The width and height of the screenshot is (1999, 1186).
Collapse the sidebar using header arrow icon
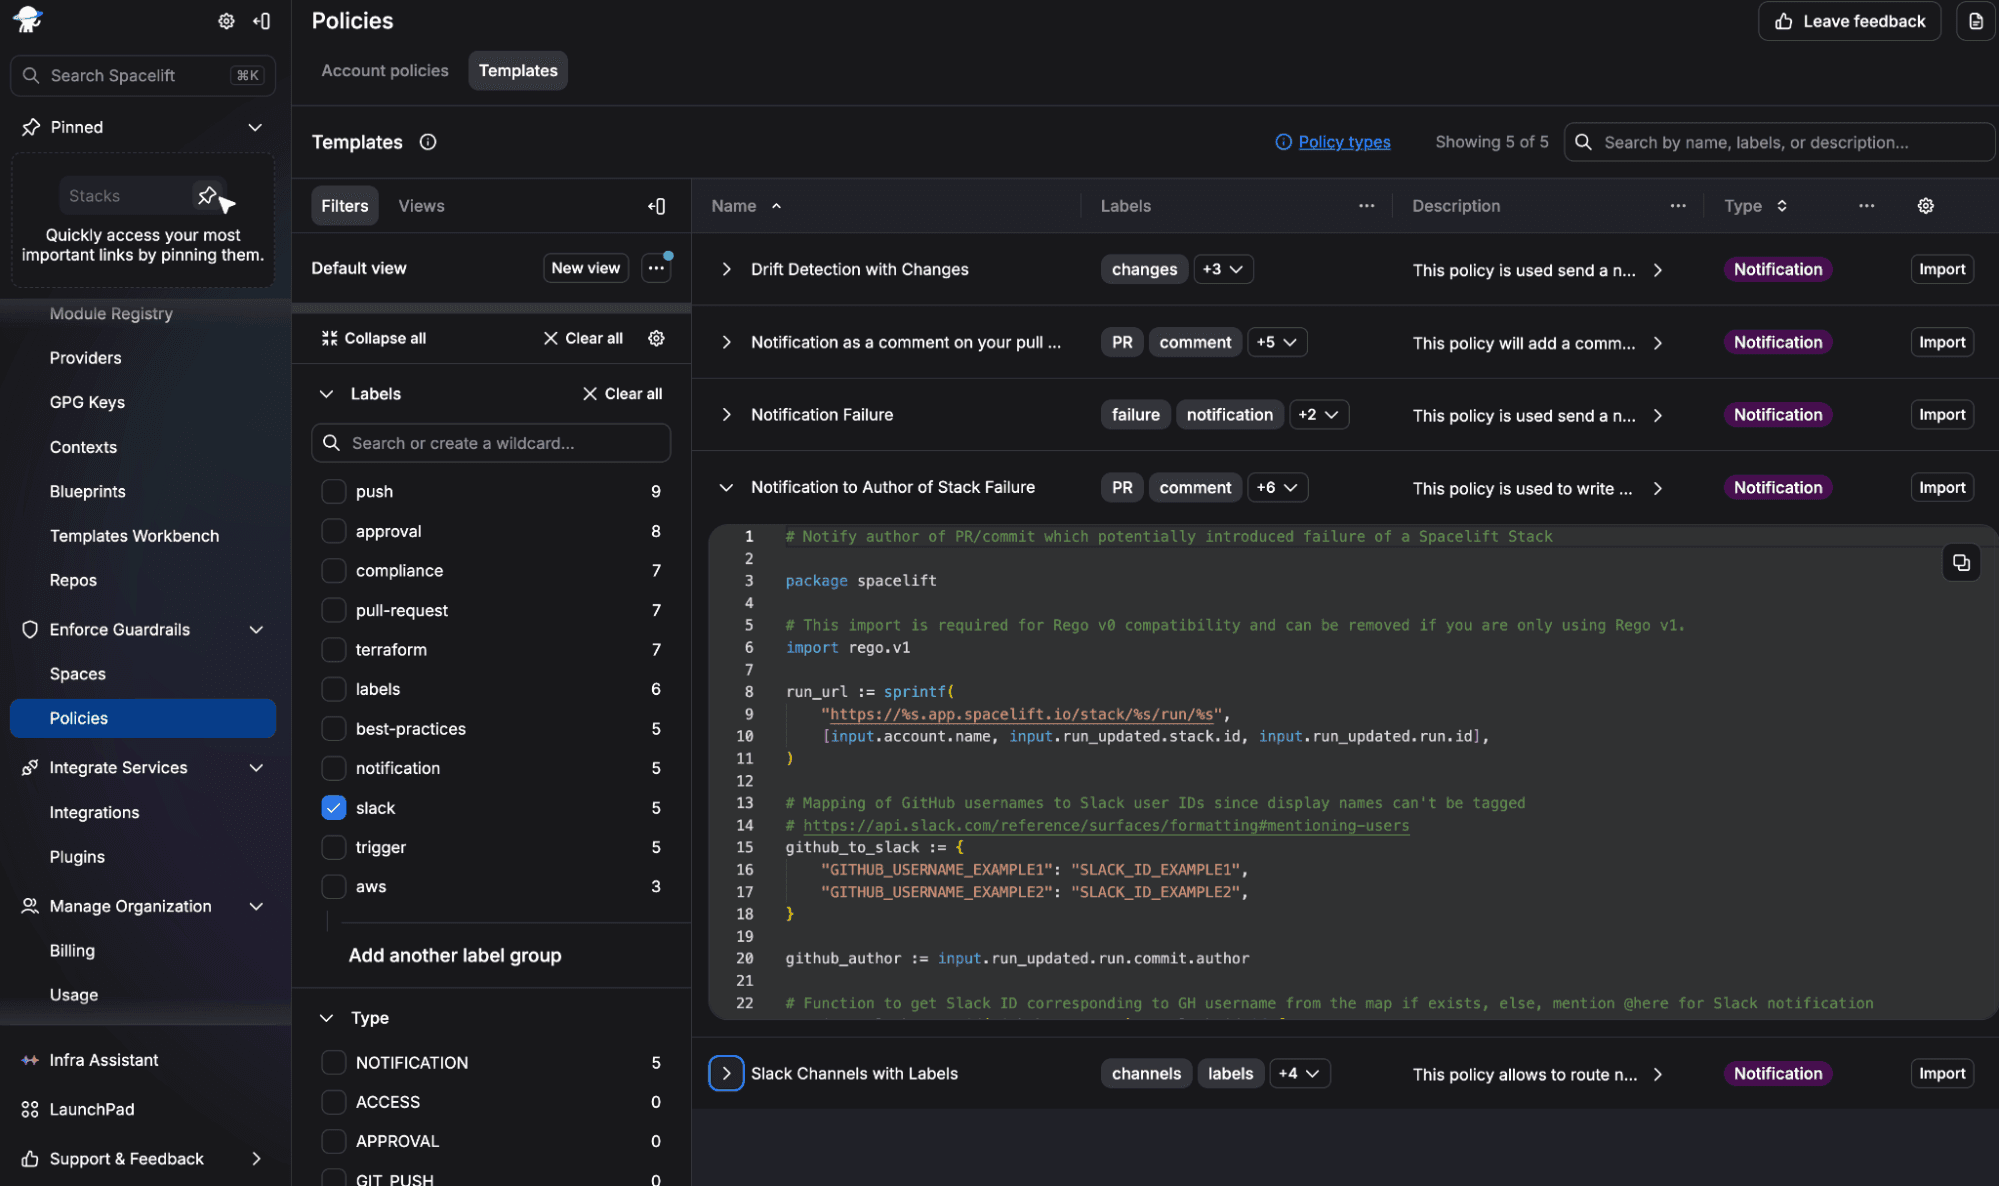262,21
